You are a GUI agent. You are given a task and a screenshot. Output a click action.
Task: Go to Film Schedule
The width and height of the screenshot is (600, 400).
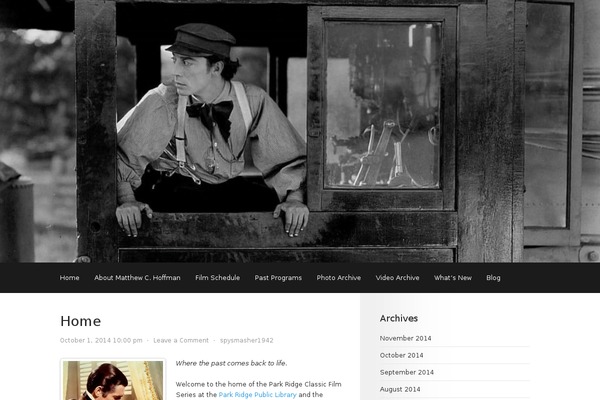(x=217, y=278)
